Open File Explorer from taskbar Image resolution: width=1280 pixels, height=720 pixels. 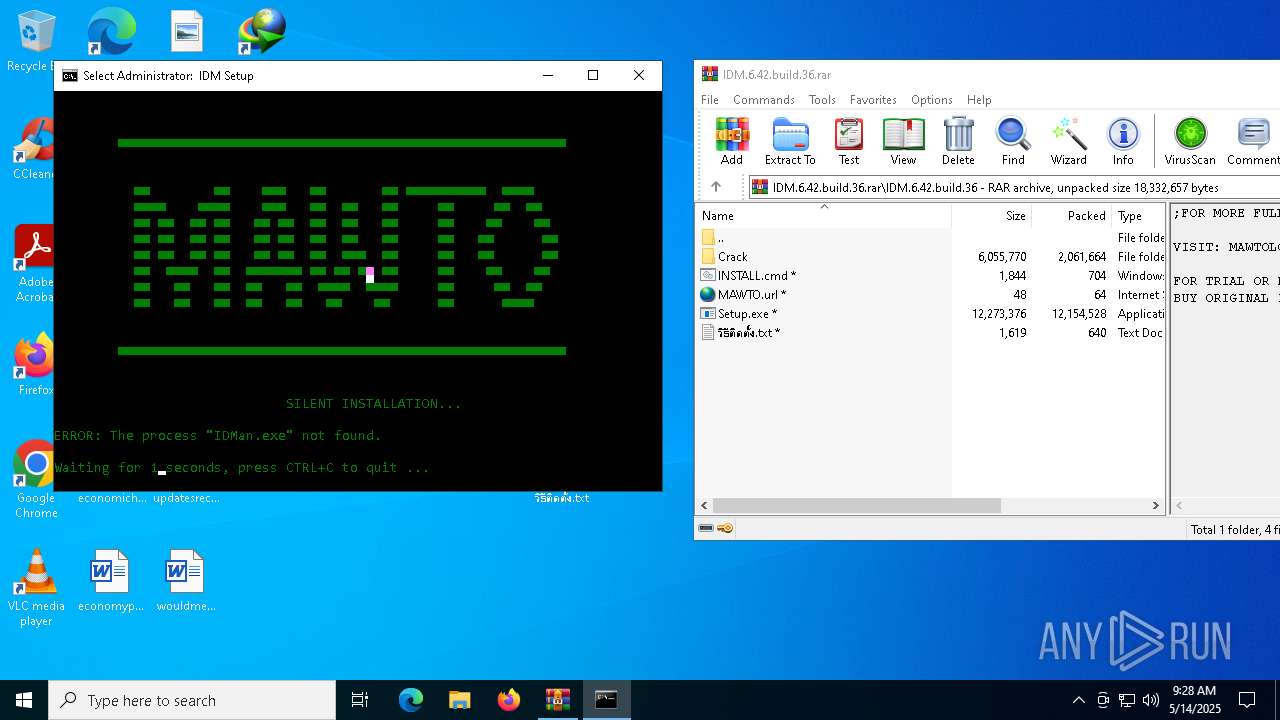pyautogui.click(x=460, y=700)
